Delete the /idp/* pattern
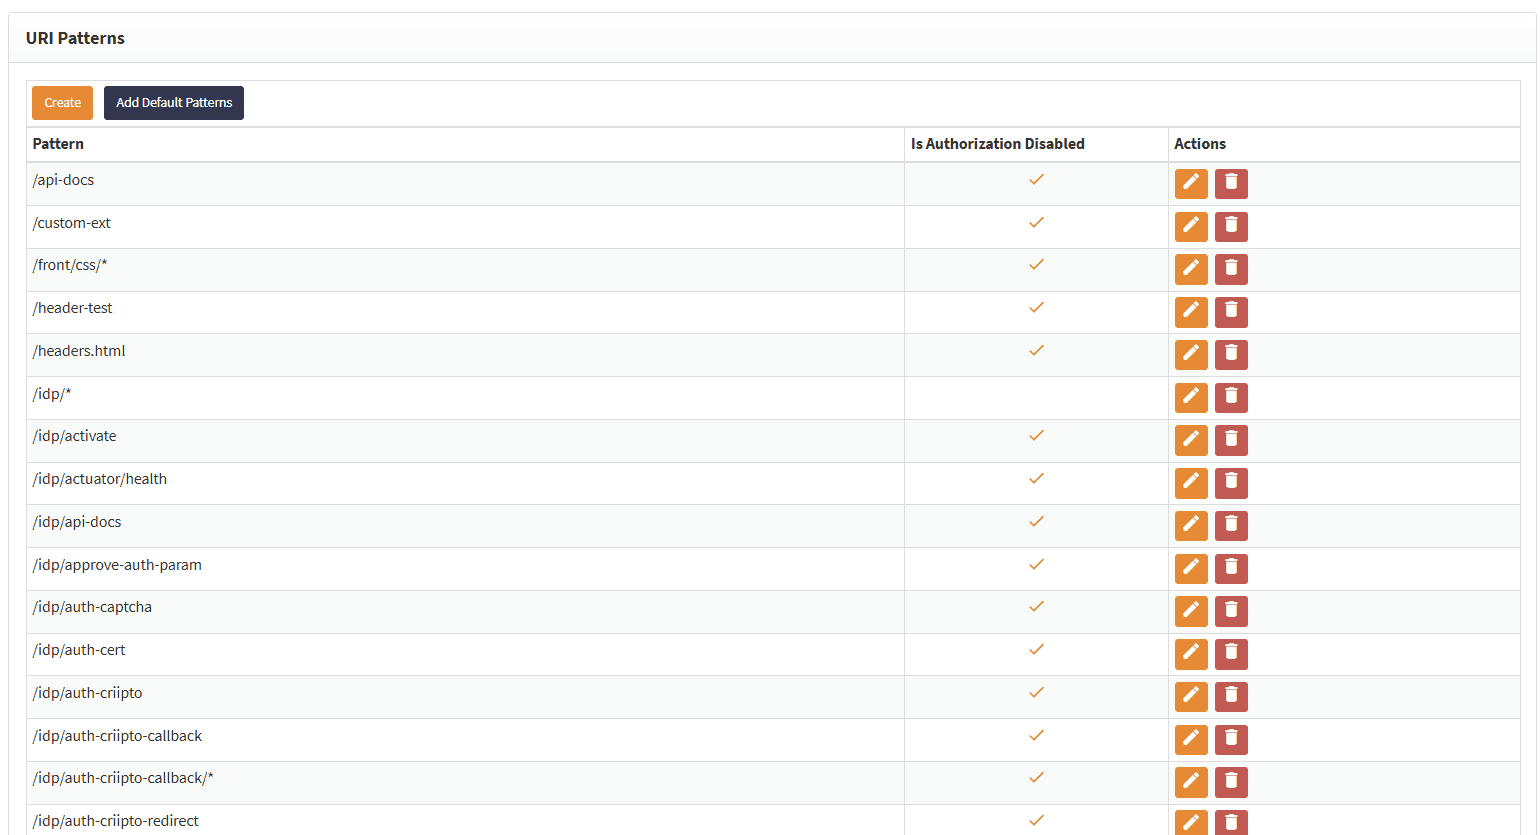1540x835 pixels. [x=1231, y=398]
